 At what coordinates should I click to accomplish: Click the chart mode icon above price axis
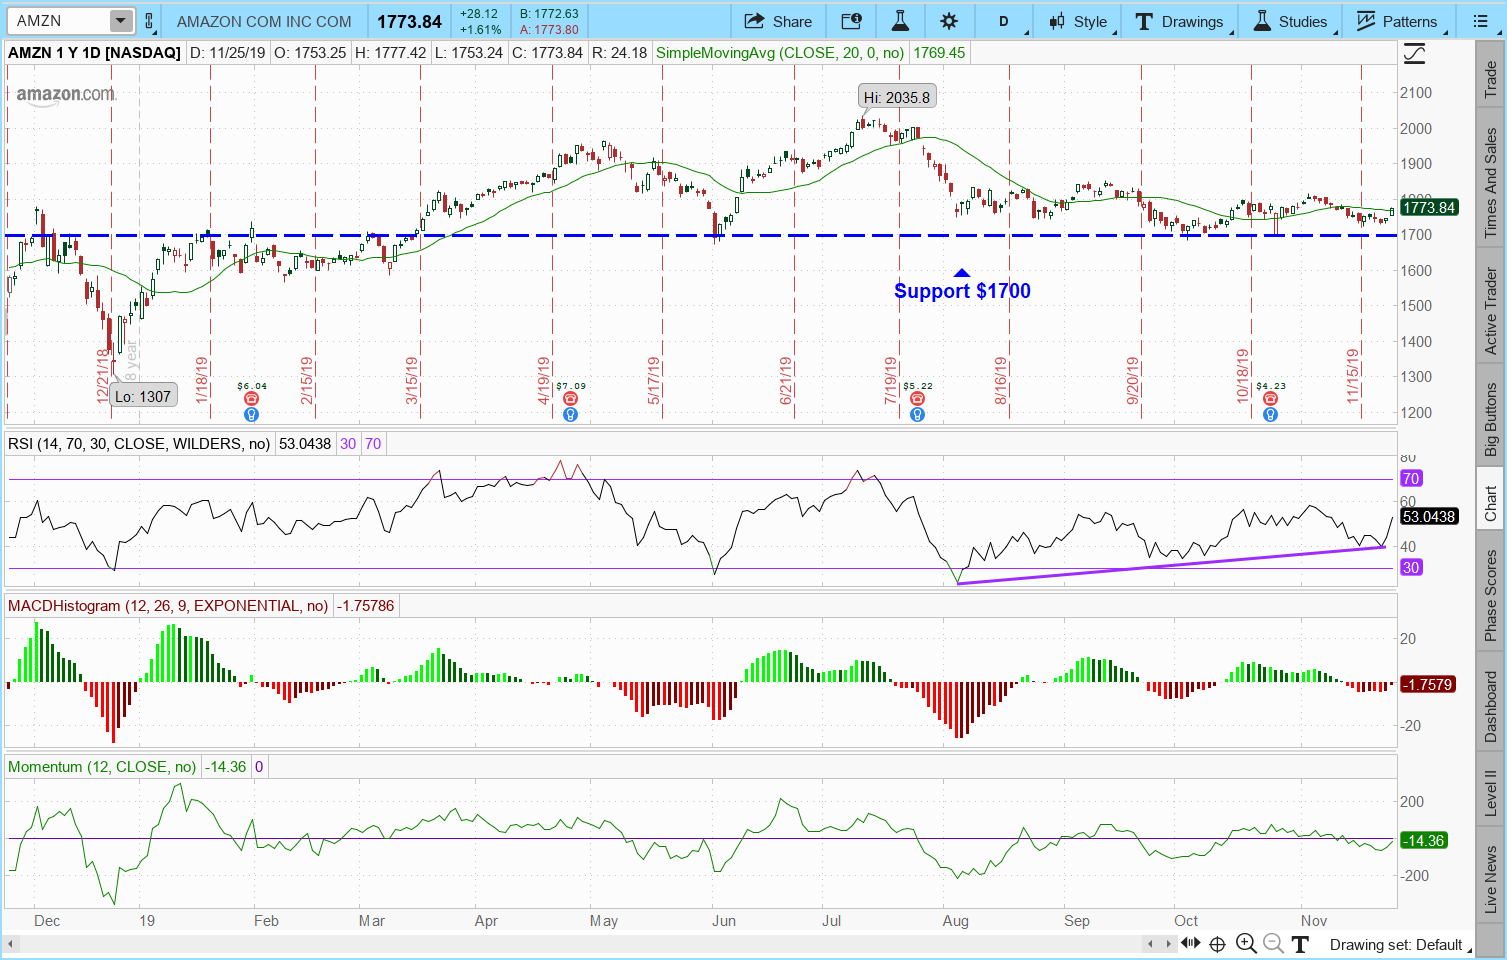click(1414, 54)
